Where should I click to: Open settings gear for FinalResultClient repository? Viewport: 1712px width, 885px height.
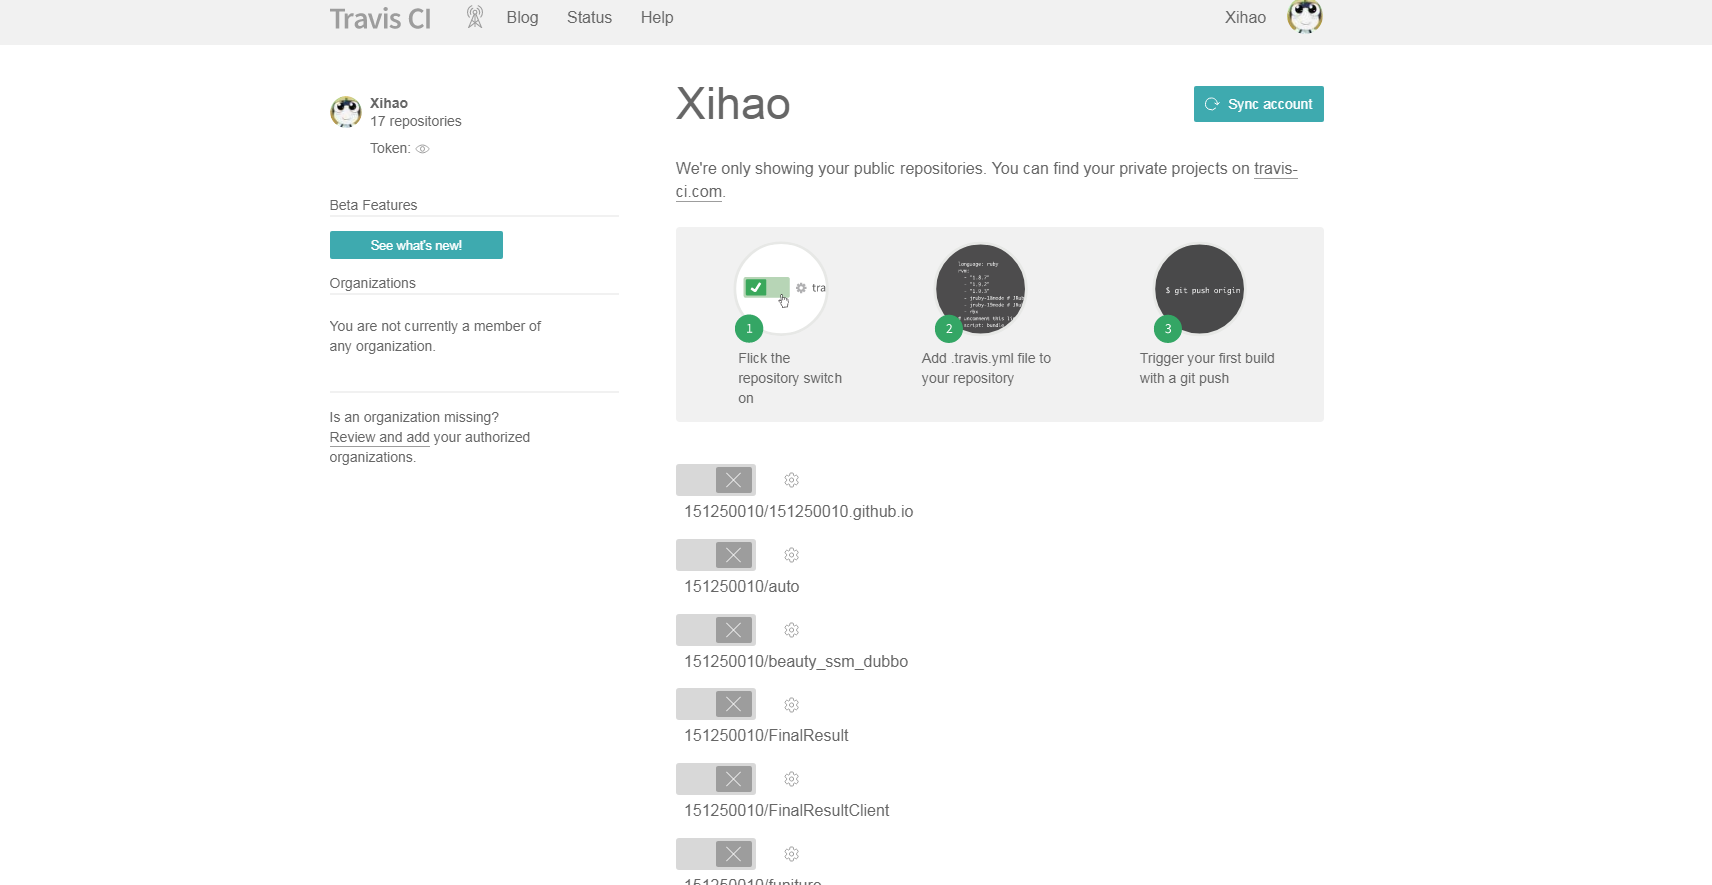pos(791,779)
